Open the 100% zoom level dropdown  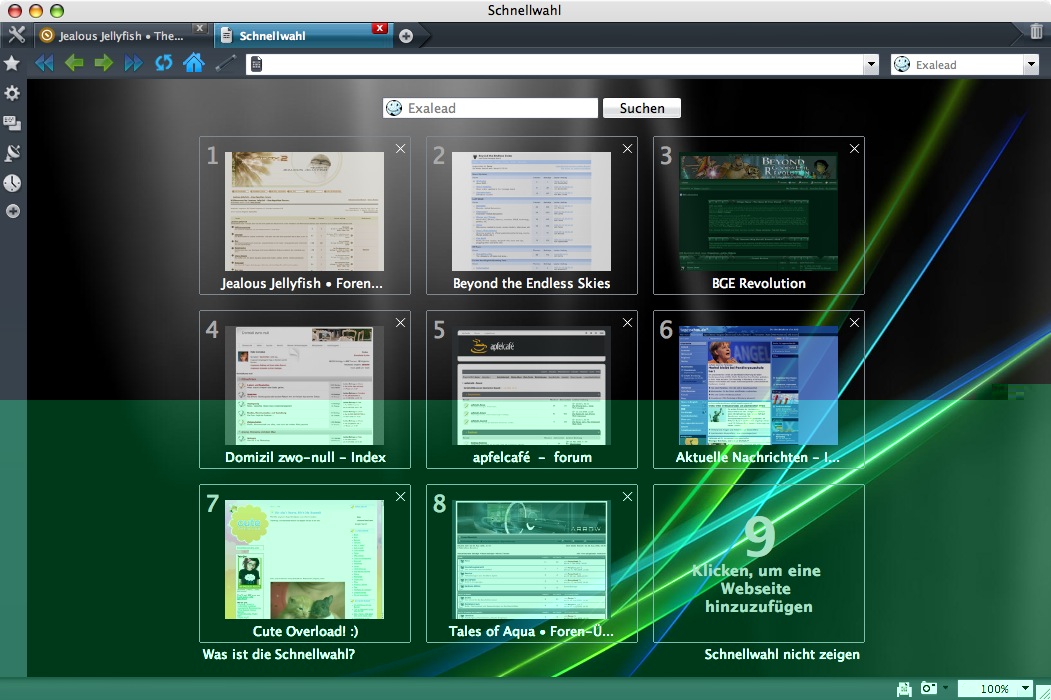pyautogui.click(x=1026, y=688)
